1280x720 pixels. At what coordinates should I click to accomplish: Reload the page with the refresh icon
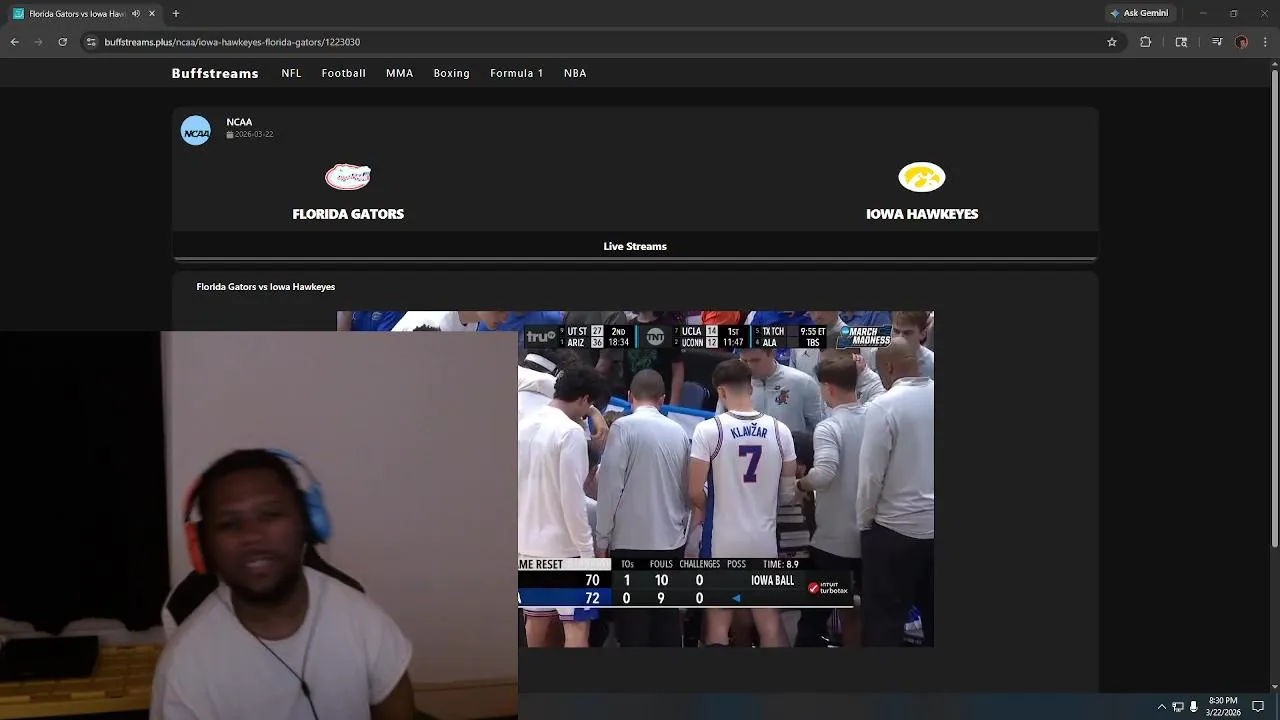(62, 42)
